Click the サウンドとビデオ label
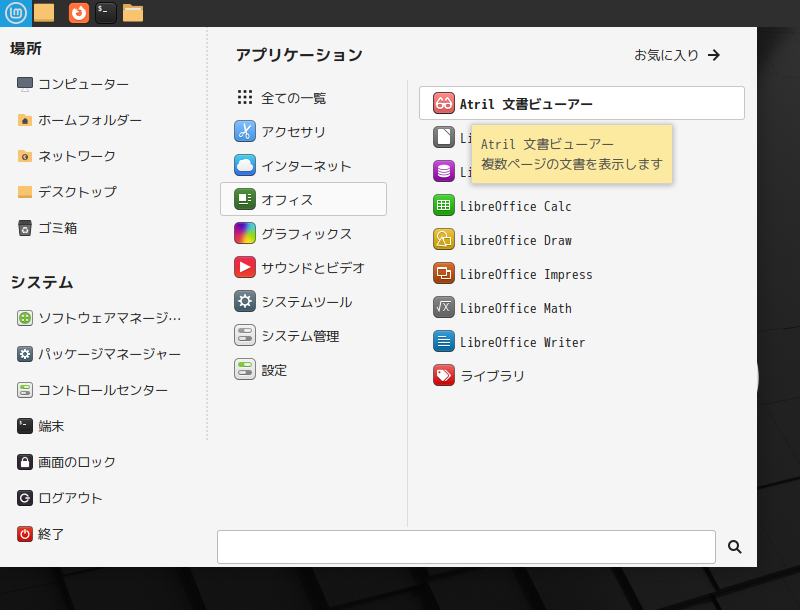 pos(313,268)
